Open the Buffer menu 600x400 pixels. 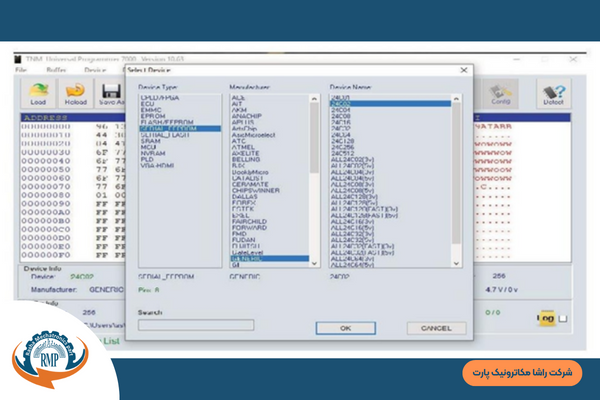pos(56,71)
